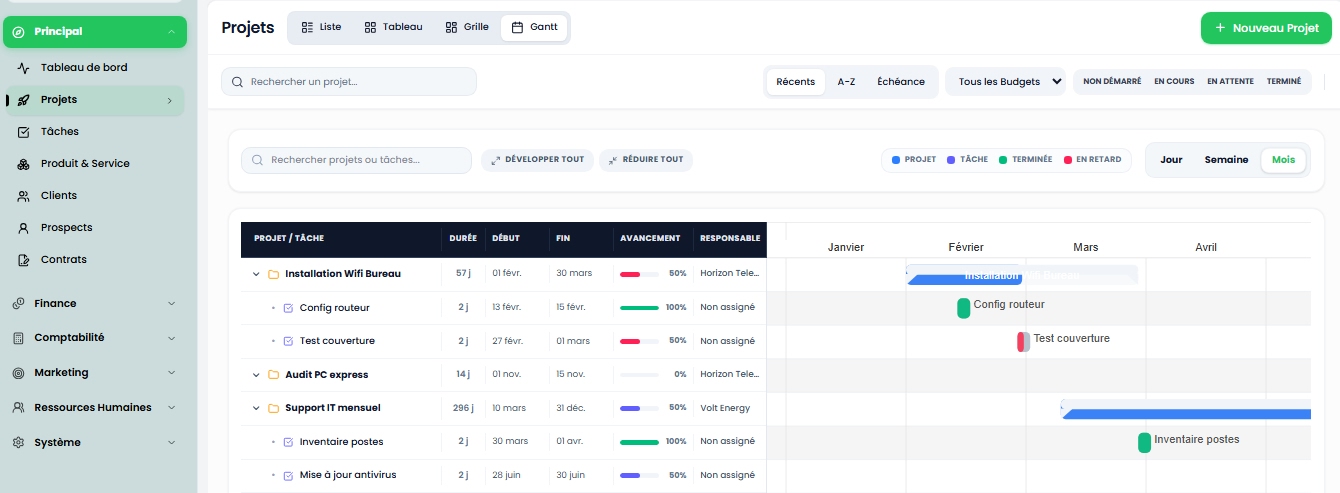Click the Tableau view grid icon

click(370, 27)
